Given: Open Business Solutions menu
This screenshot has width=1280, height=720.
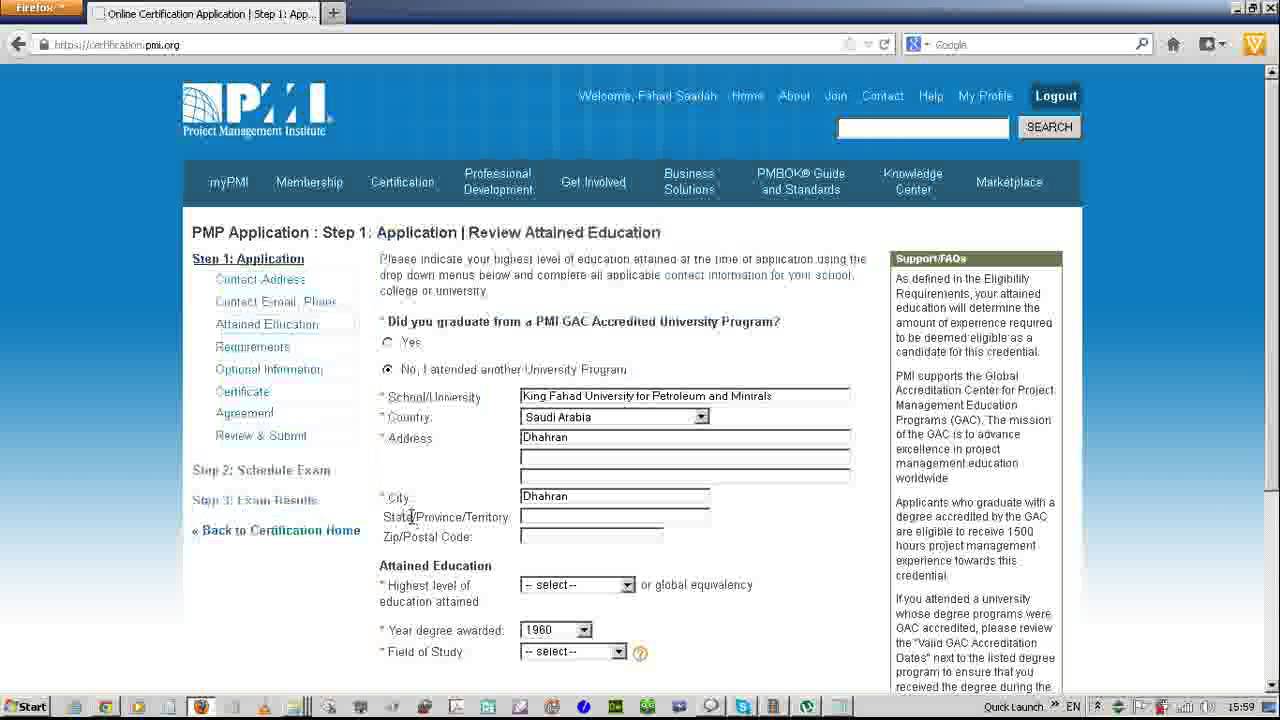Looking at the screenshot, I should (x=689, y=182).
